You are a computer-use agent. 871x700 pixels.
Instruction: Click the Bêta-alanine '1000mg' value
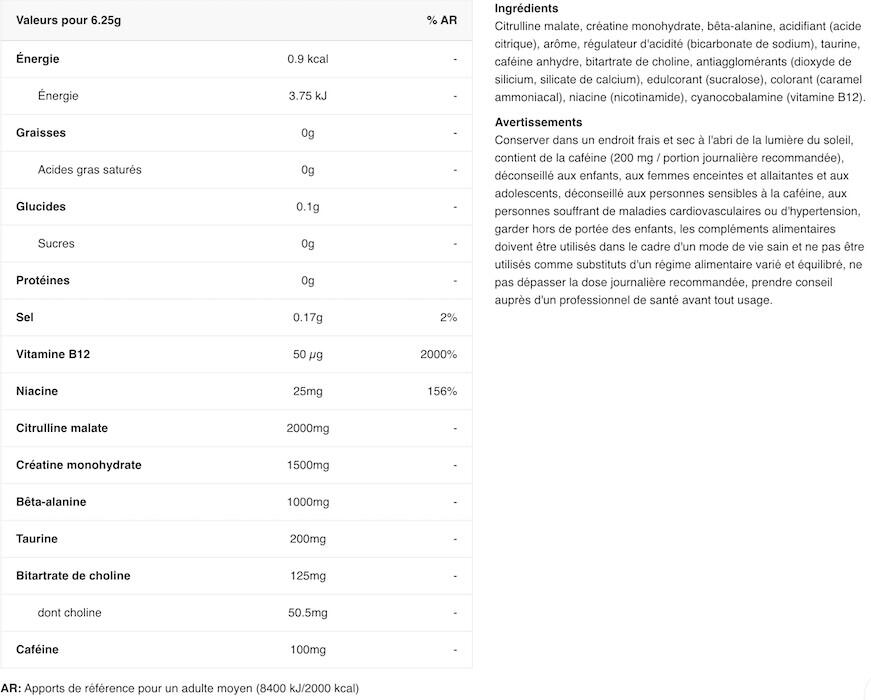(307, 502)
